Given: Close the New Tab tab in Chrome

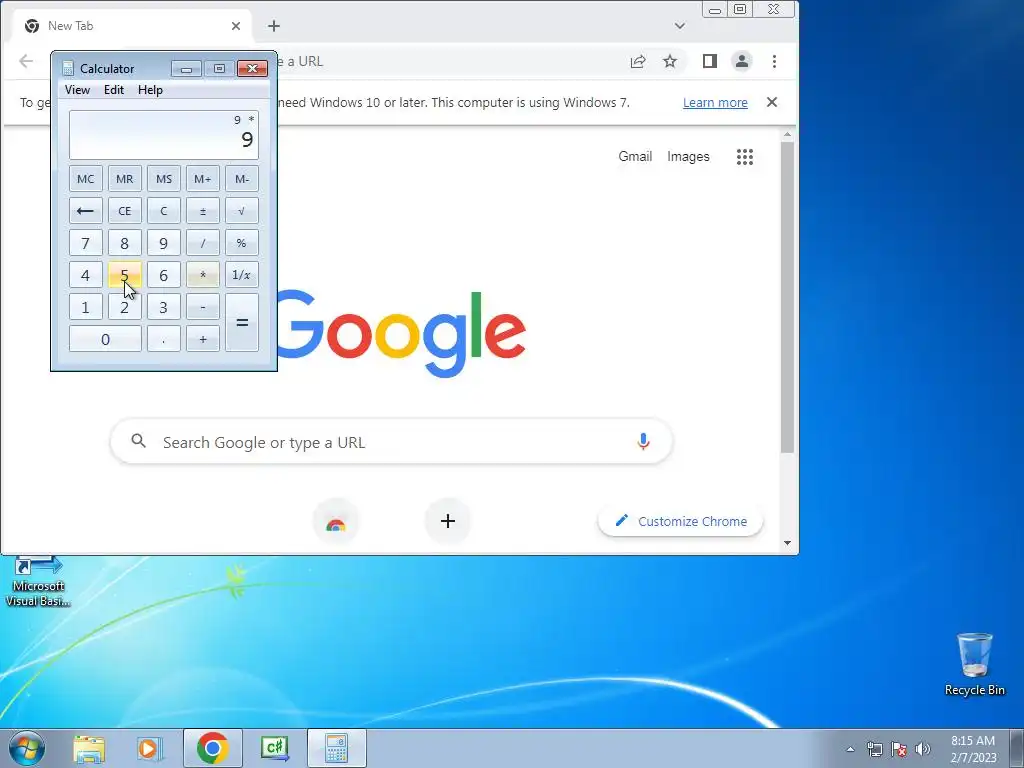Looking at the screenshot, I should coord(236,26).
